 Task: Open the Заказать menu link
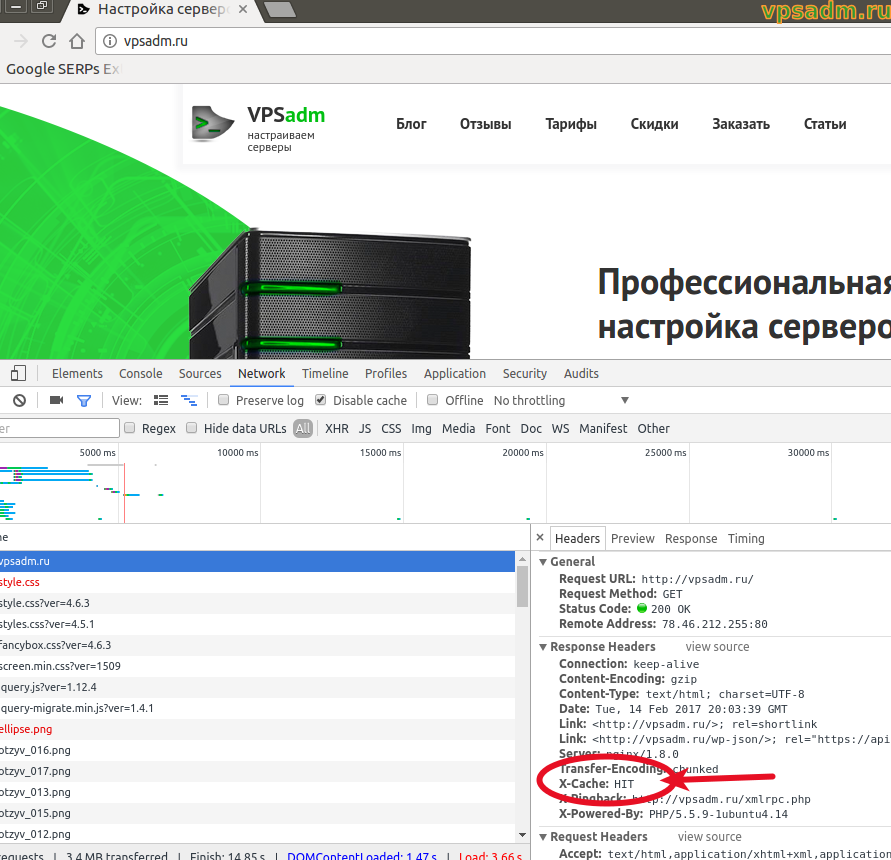(x=741, y=124)
